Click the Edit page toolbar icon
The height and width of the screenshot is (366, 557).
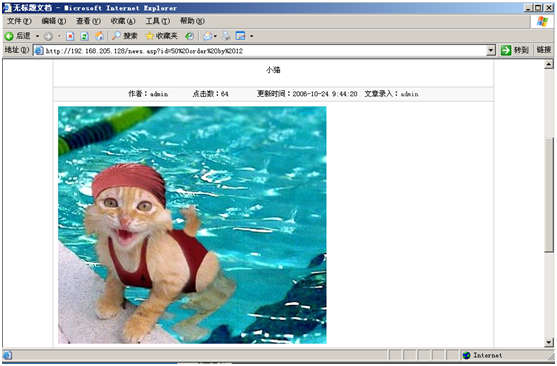point(240,36)
